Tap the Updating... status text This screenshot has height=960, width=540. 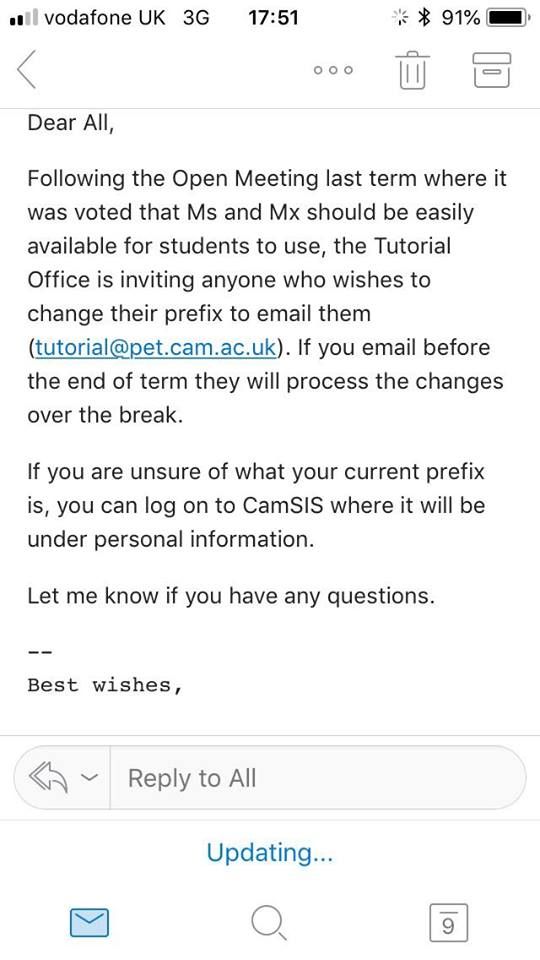click(269, 853)
